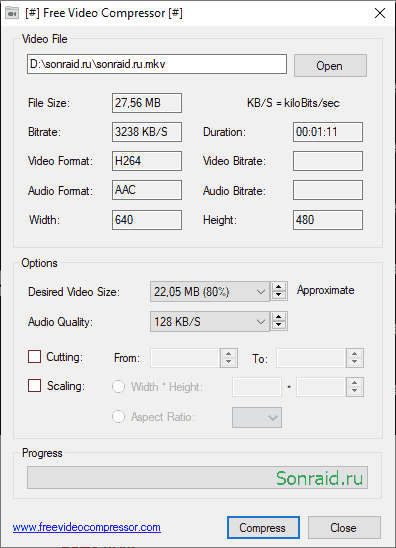Open the Aspect Ratio dropdown
The width and height of the screenshot is (396, 548).
point(257,417)
